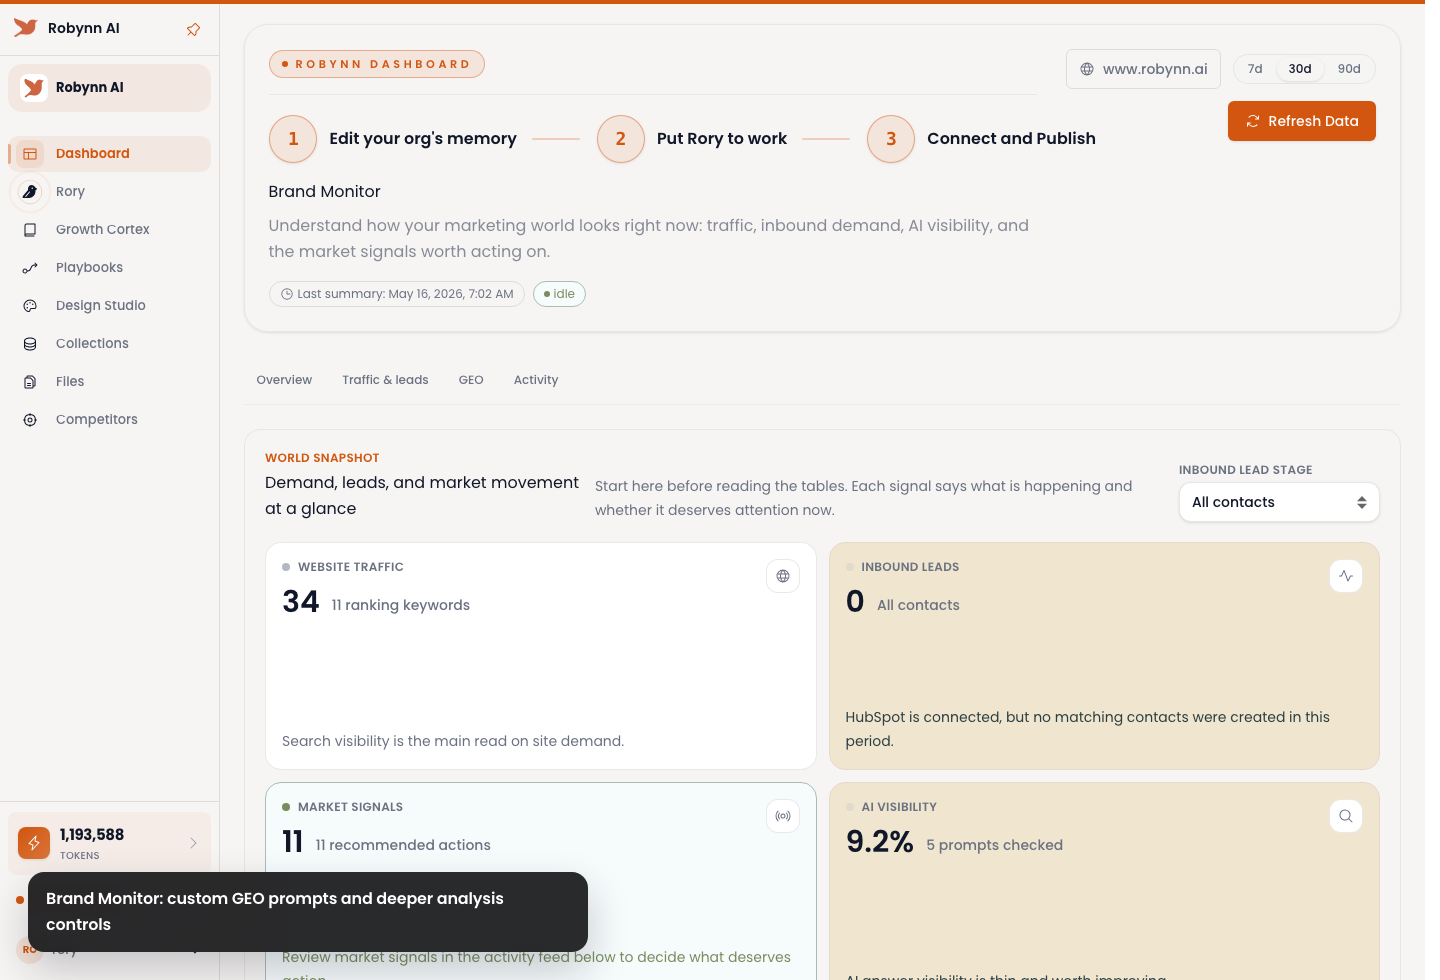Viewport: 1440px width, 980px height.
Task: Click the 0 inbound leads value
Action: (x=855, y=602)
